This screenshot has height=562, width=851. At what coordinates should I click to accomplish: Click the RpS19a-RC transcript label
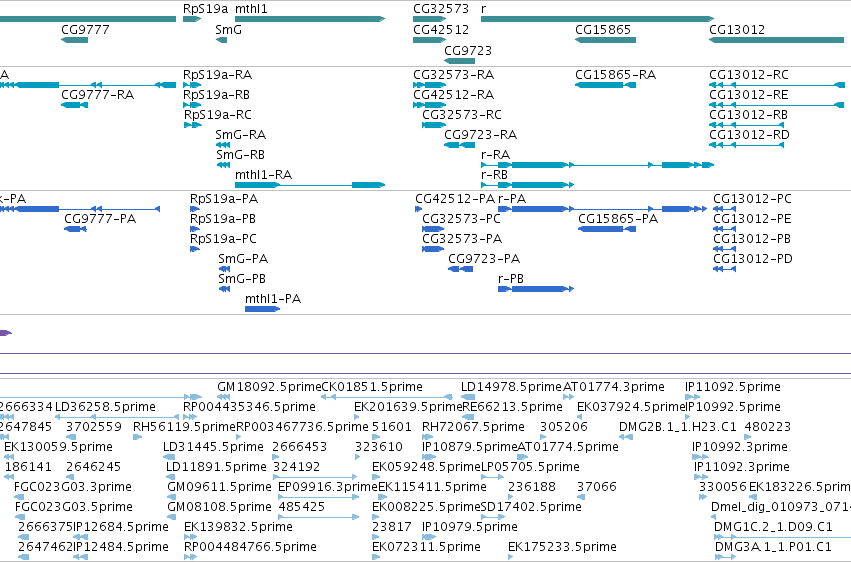[x=218, y=115]
